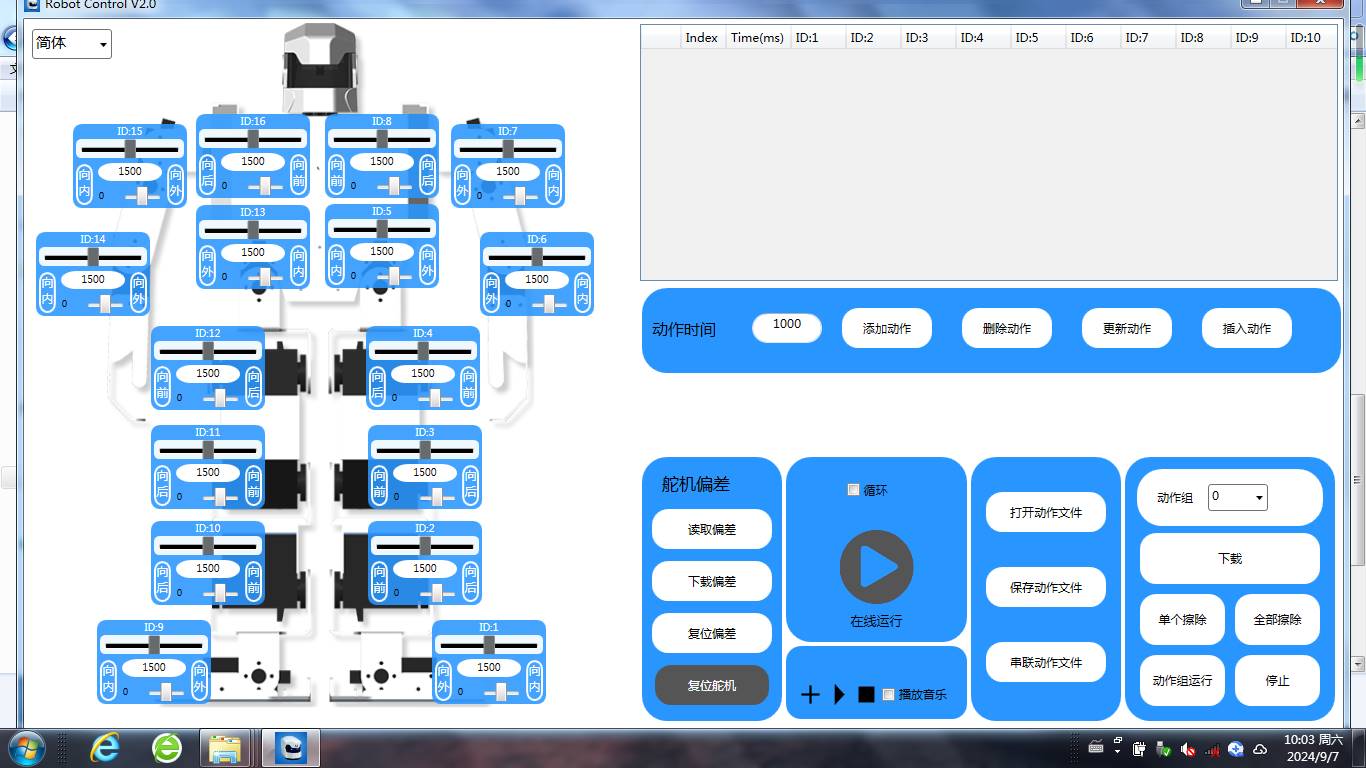Click the small black play triangle icon
This screenshot has height=768, width=1366.
(x=839, y=695)
